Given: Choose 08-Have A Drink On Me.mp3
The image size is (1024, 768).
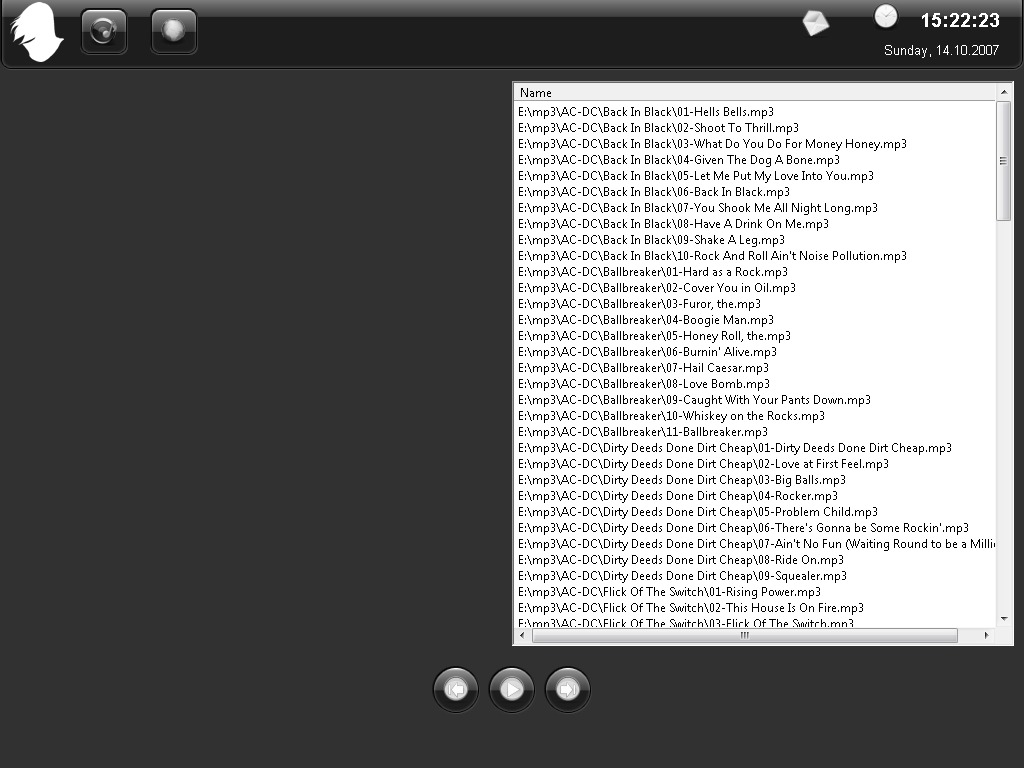Looking at the screenshot, I should click(x=673, y=224).
